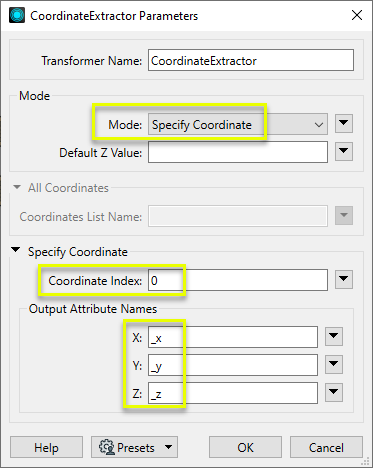Open the arrow menu beside X attribute
This screenshot has height=468, width=373.
click(334, 337)
